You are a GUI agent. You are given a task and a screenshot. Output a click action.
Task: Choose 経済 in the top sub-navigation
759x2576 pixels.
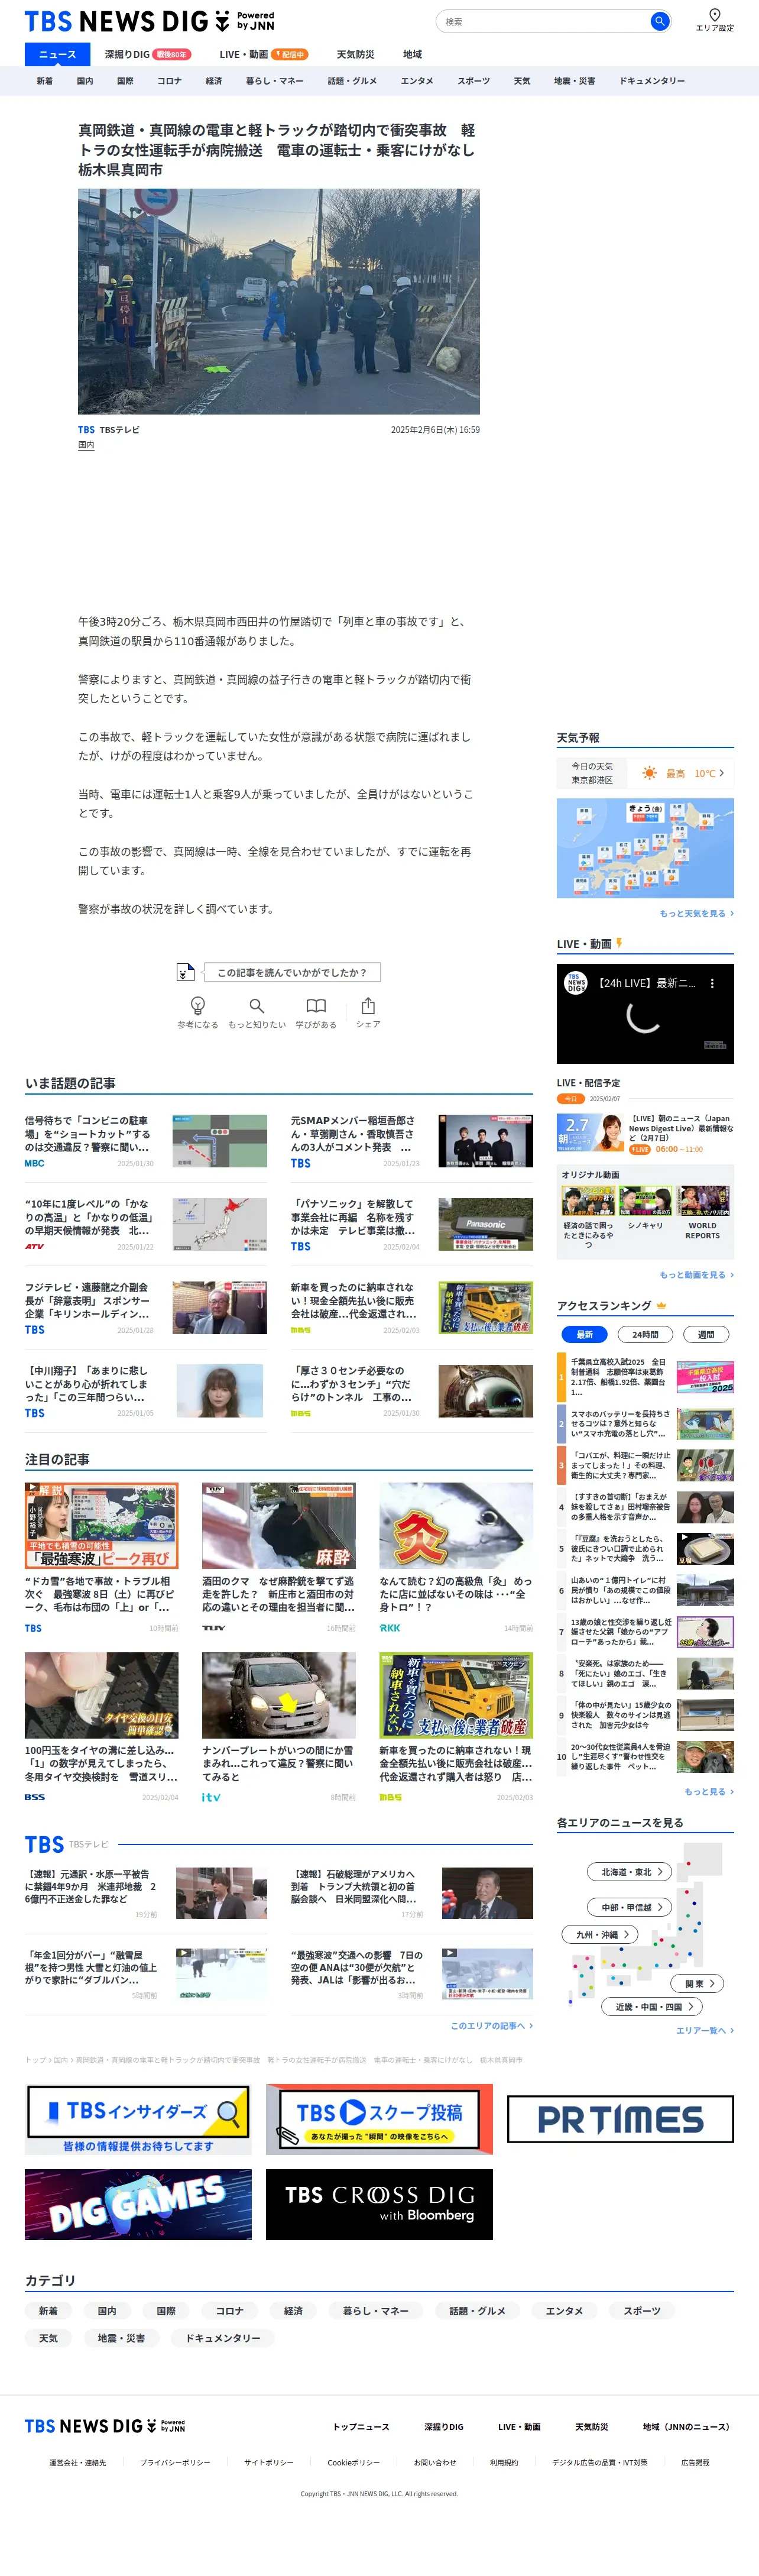[x=214, y=81]
